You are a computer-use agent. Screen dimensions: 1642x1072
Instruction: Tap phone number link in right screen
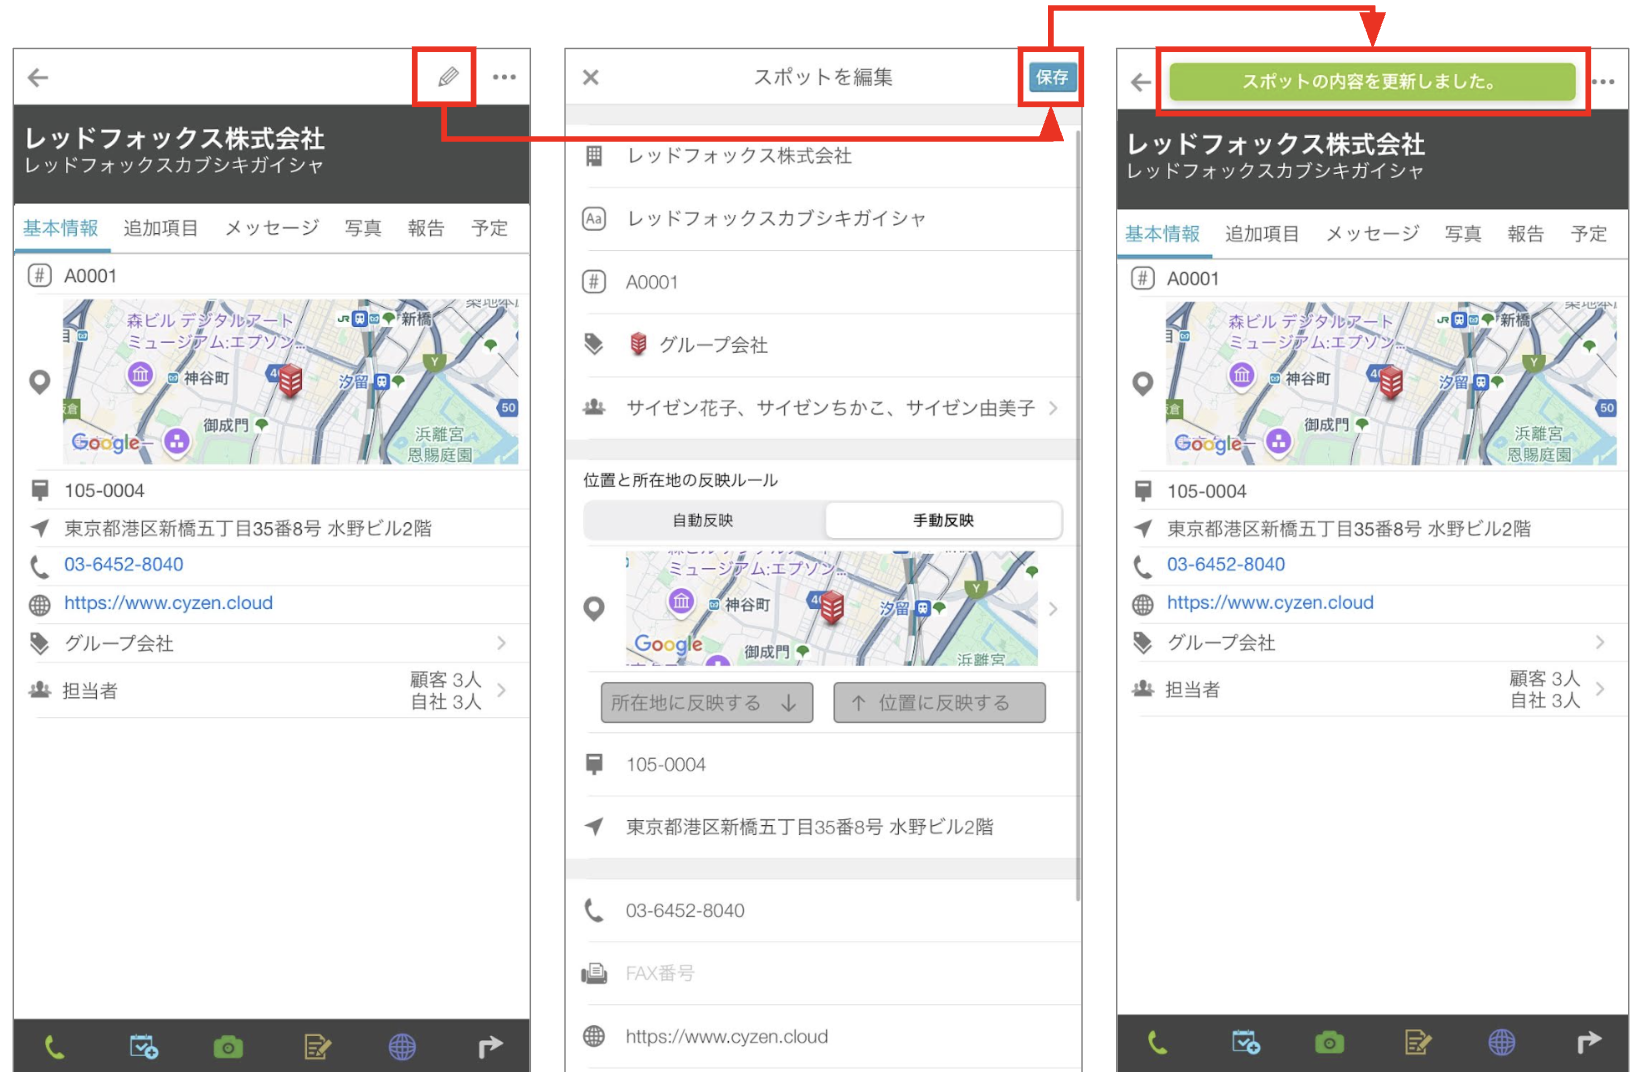(1226, 564)
